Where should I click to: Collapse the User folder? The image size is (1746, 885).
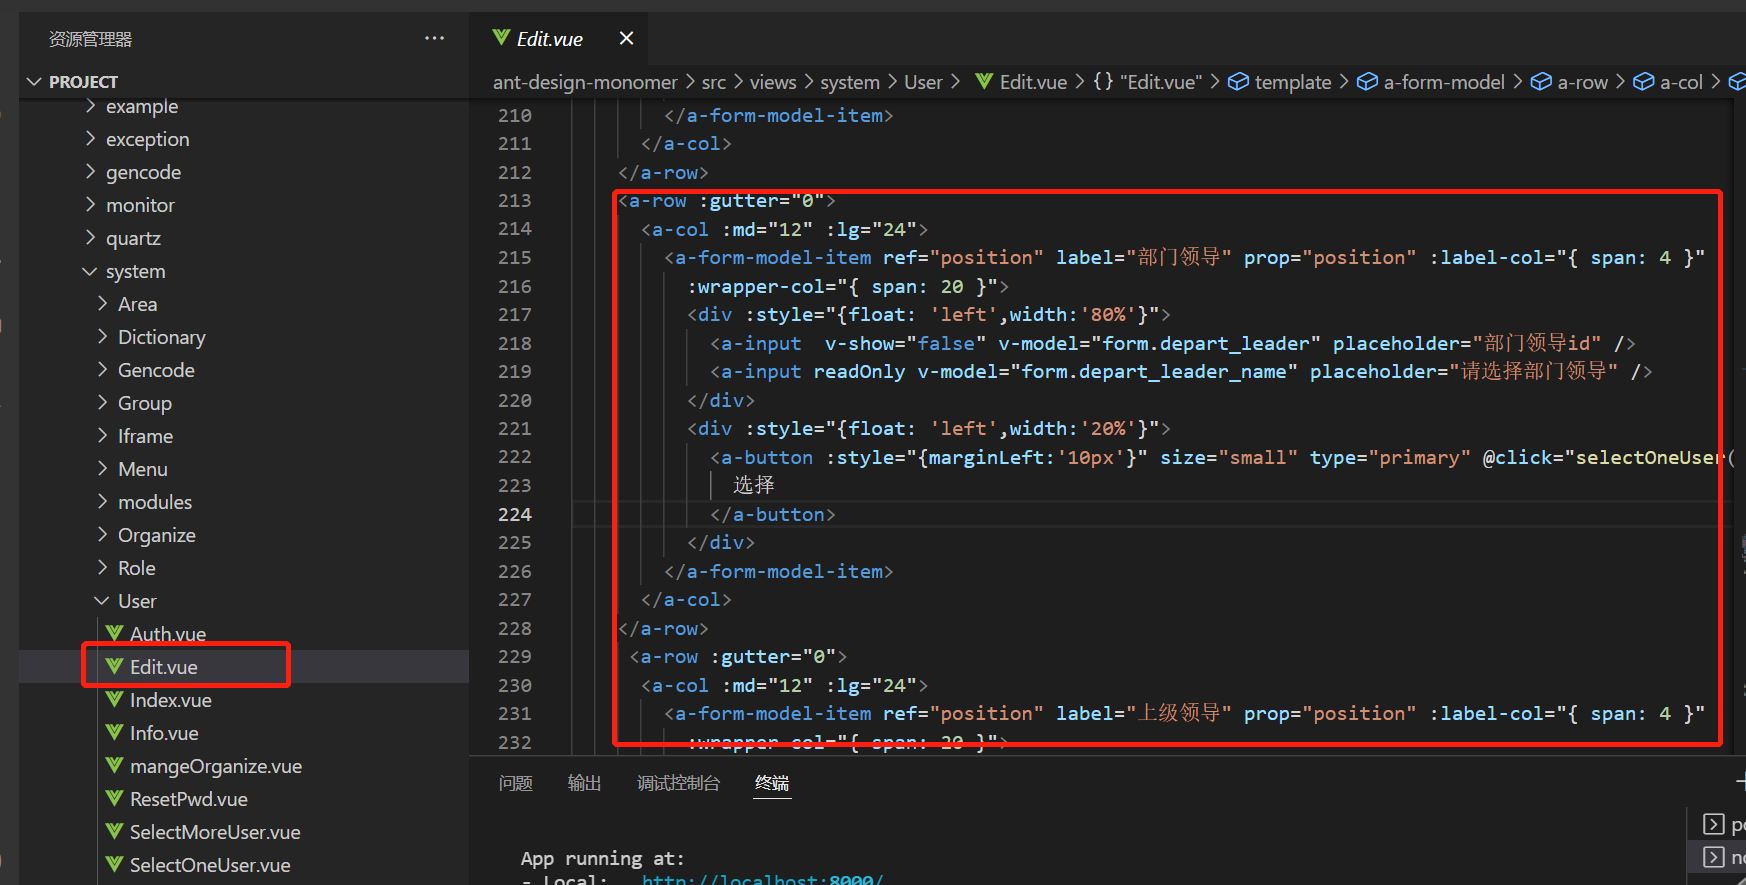(x=102, y=601)
